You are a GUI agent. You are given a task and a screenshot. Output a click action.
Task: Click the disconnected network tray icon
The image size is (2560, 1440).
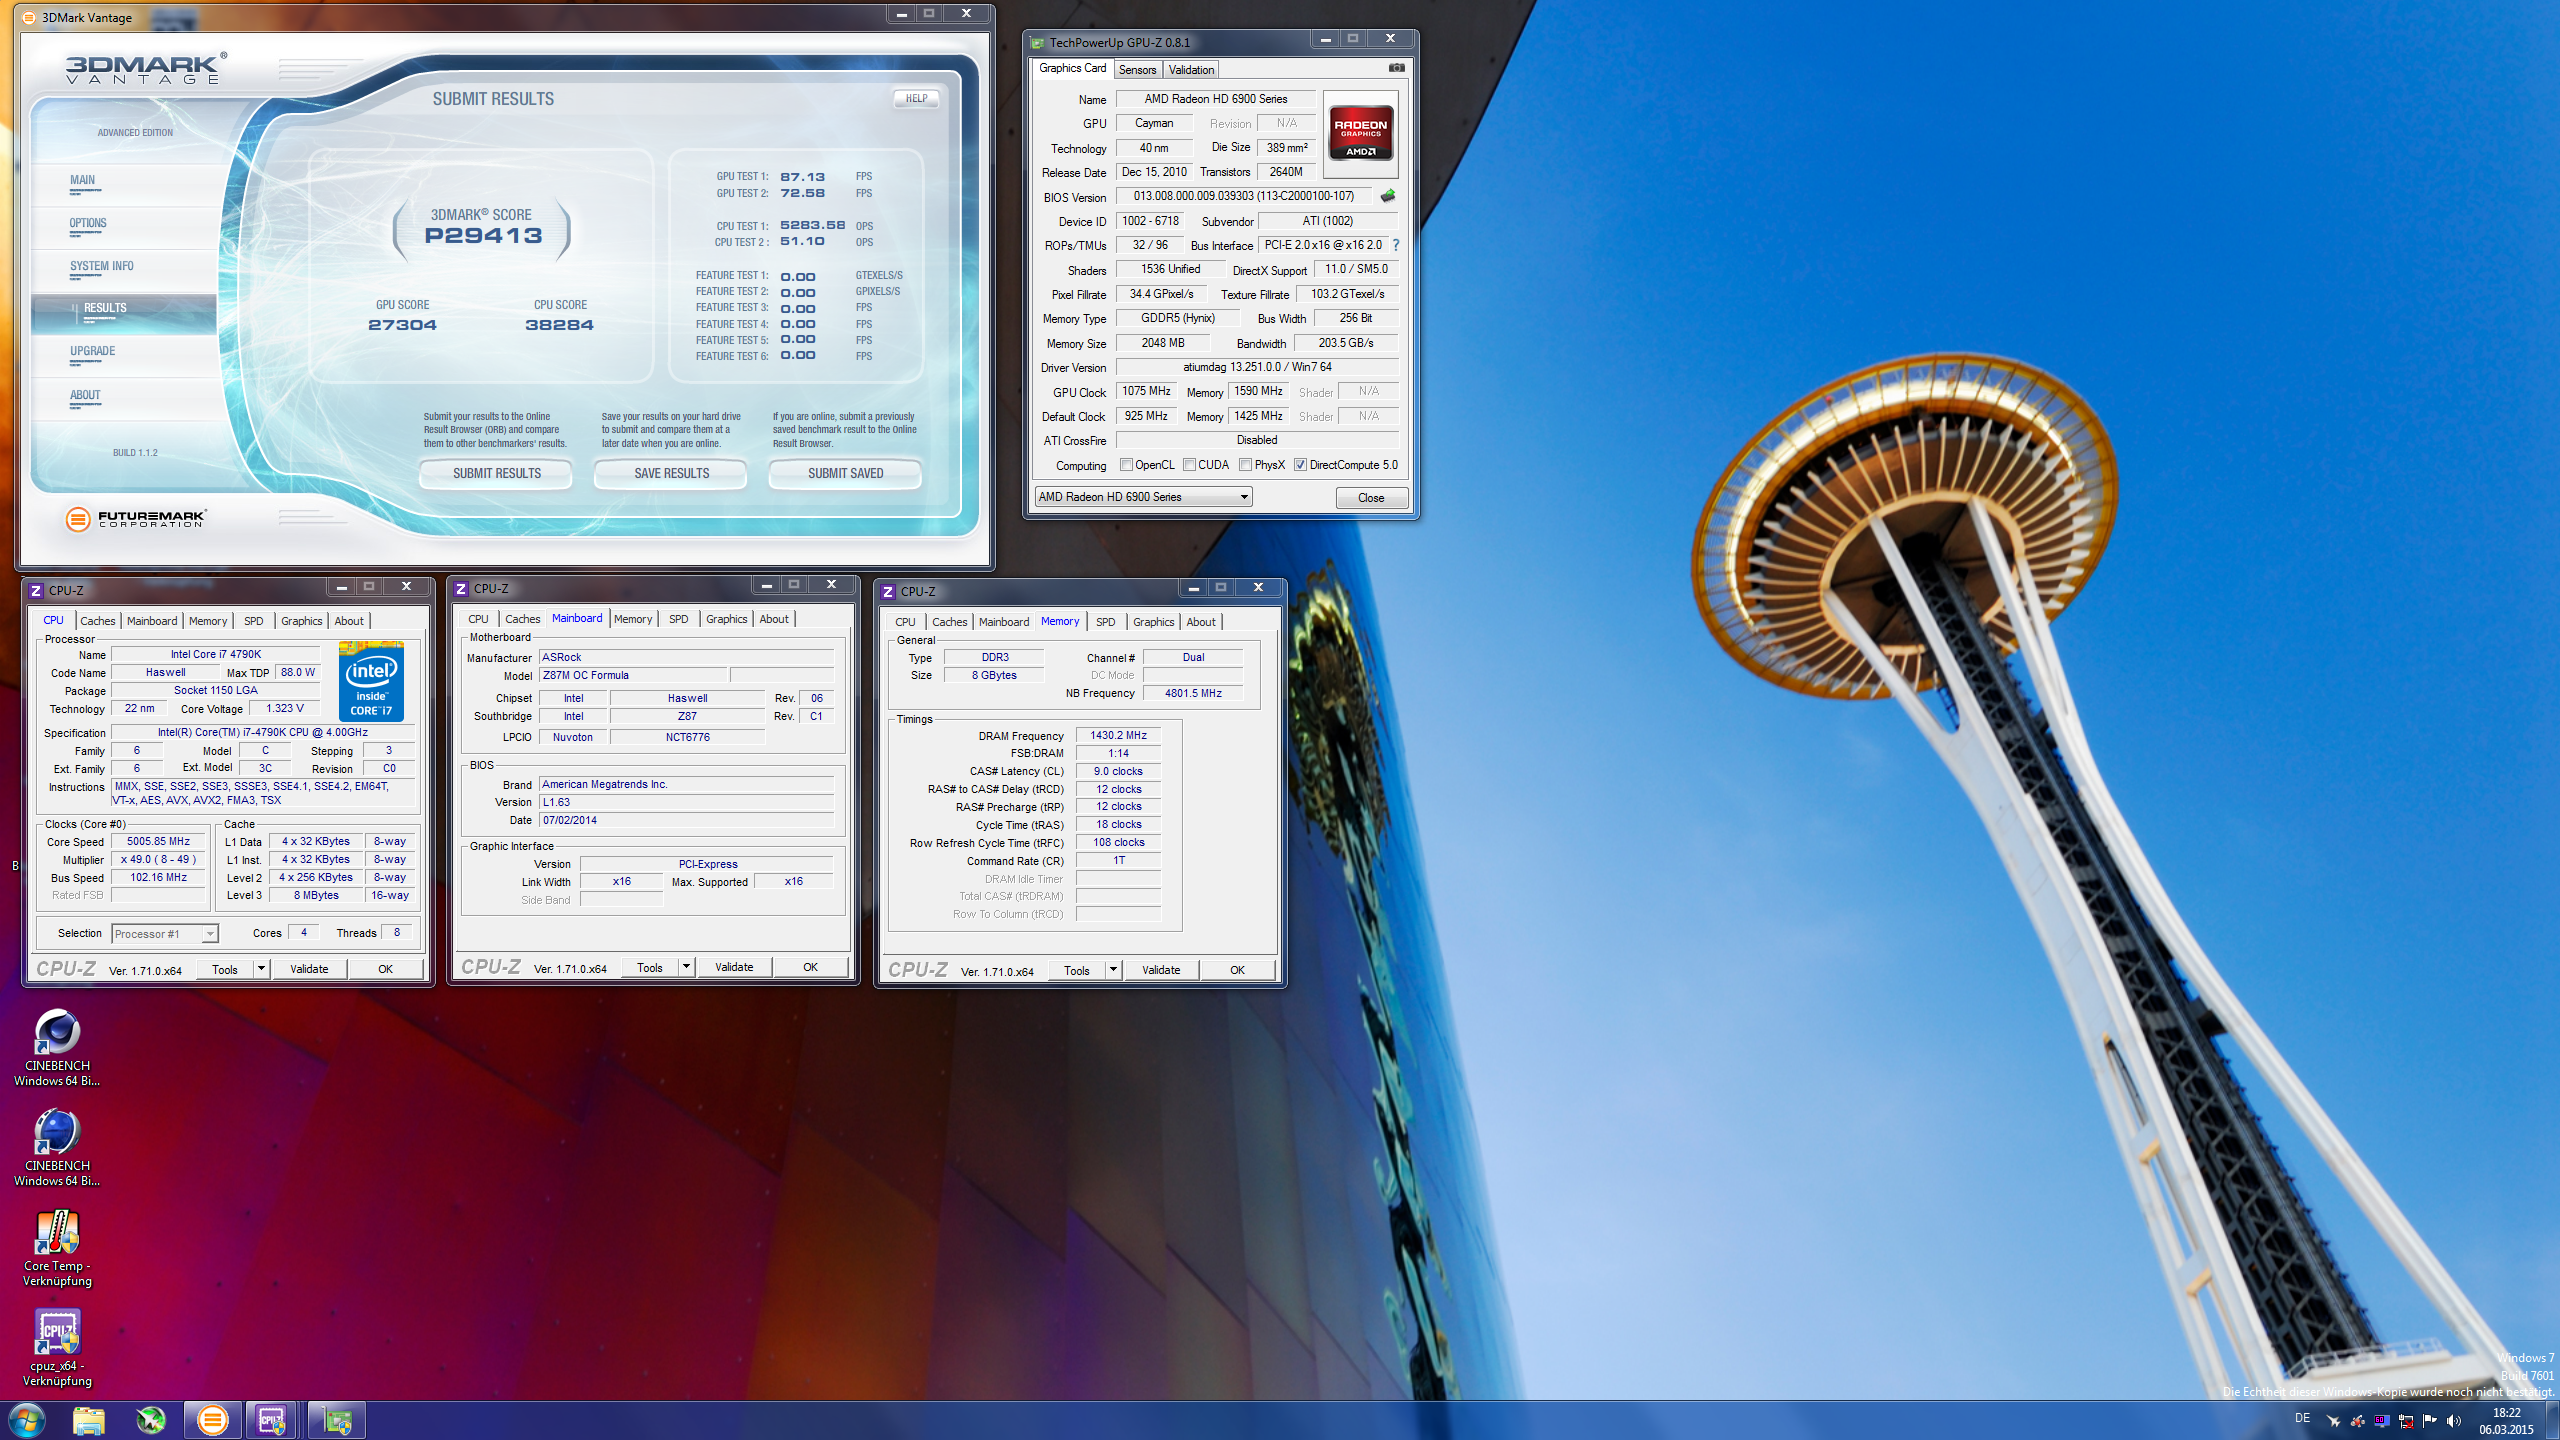point(2406,1420)
